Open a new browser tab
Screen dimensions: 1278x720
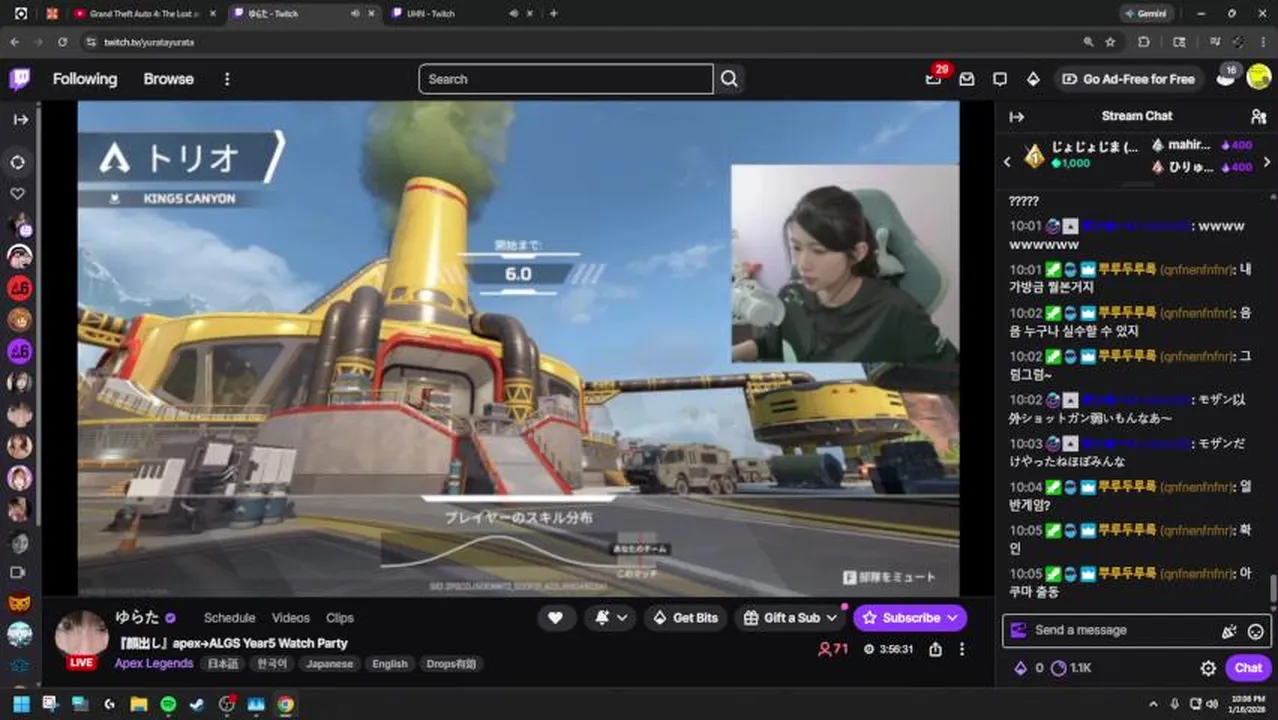(x=553, y=13)
